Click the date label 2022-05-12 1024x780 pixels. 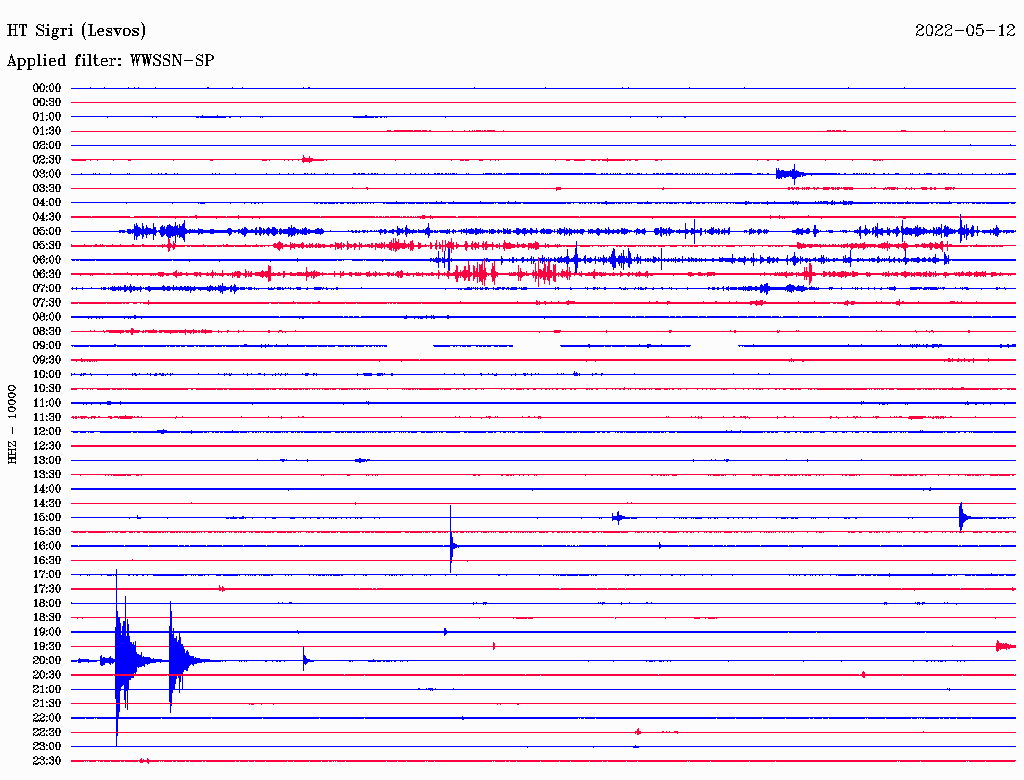[x=965, y=30]
